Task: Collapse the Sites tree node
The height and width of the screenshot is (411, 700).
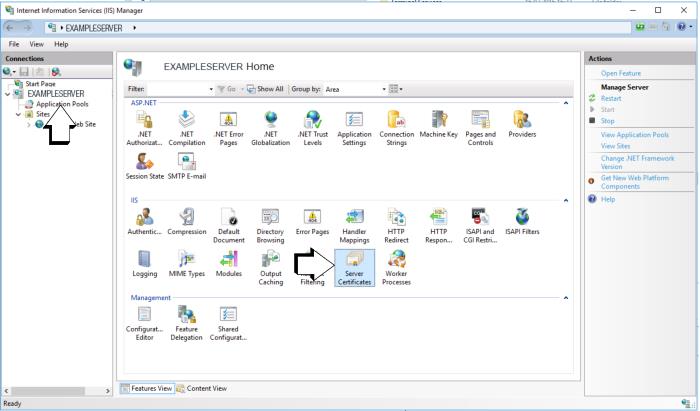Action: coord(18,114)
